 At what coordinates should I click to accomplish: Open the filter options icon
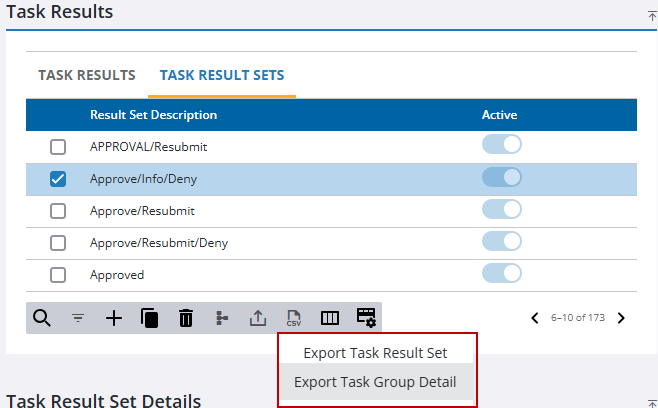[78, 318]
